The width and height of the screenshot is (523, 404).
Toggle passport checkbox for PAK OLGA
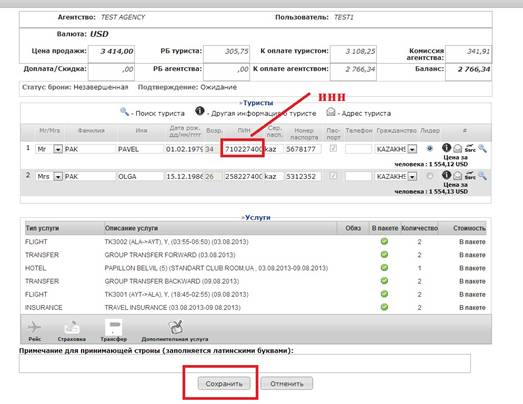pos(333,175)
